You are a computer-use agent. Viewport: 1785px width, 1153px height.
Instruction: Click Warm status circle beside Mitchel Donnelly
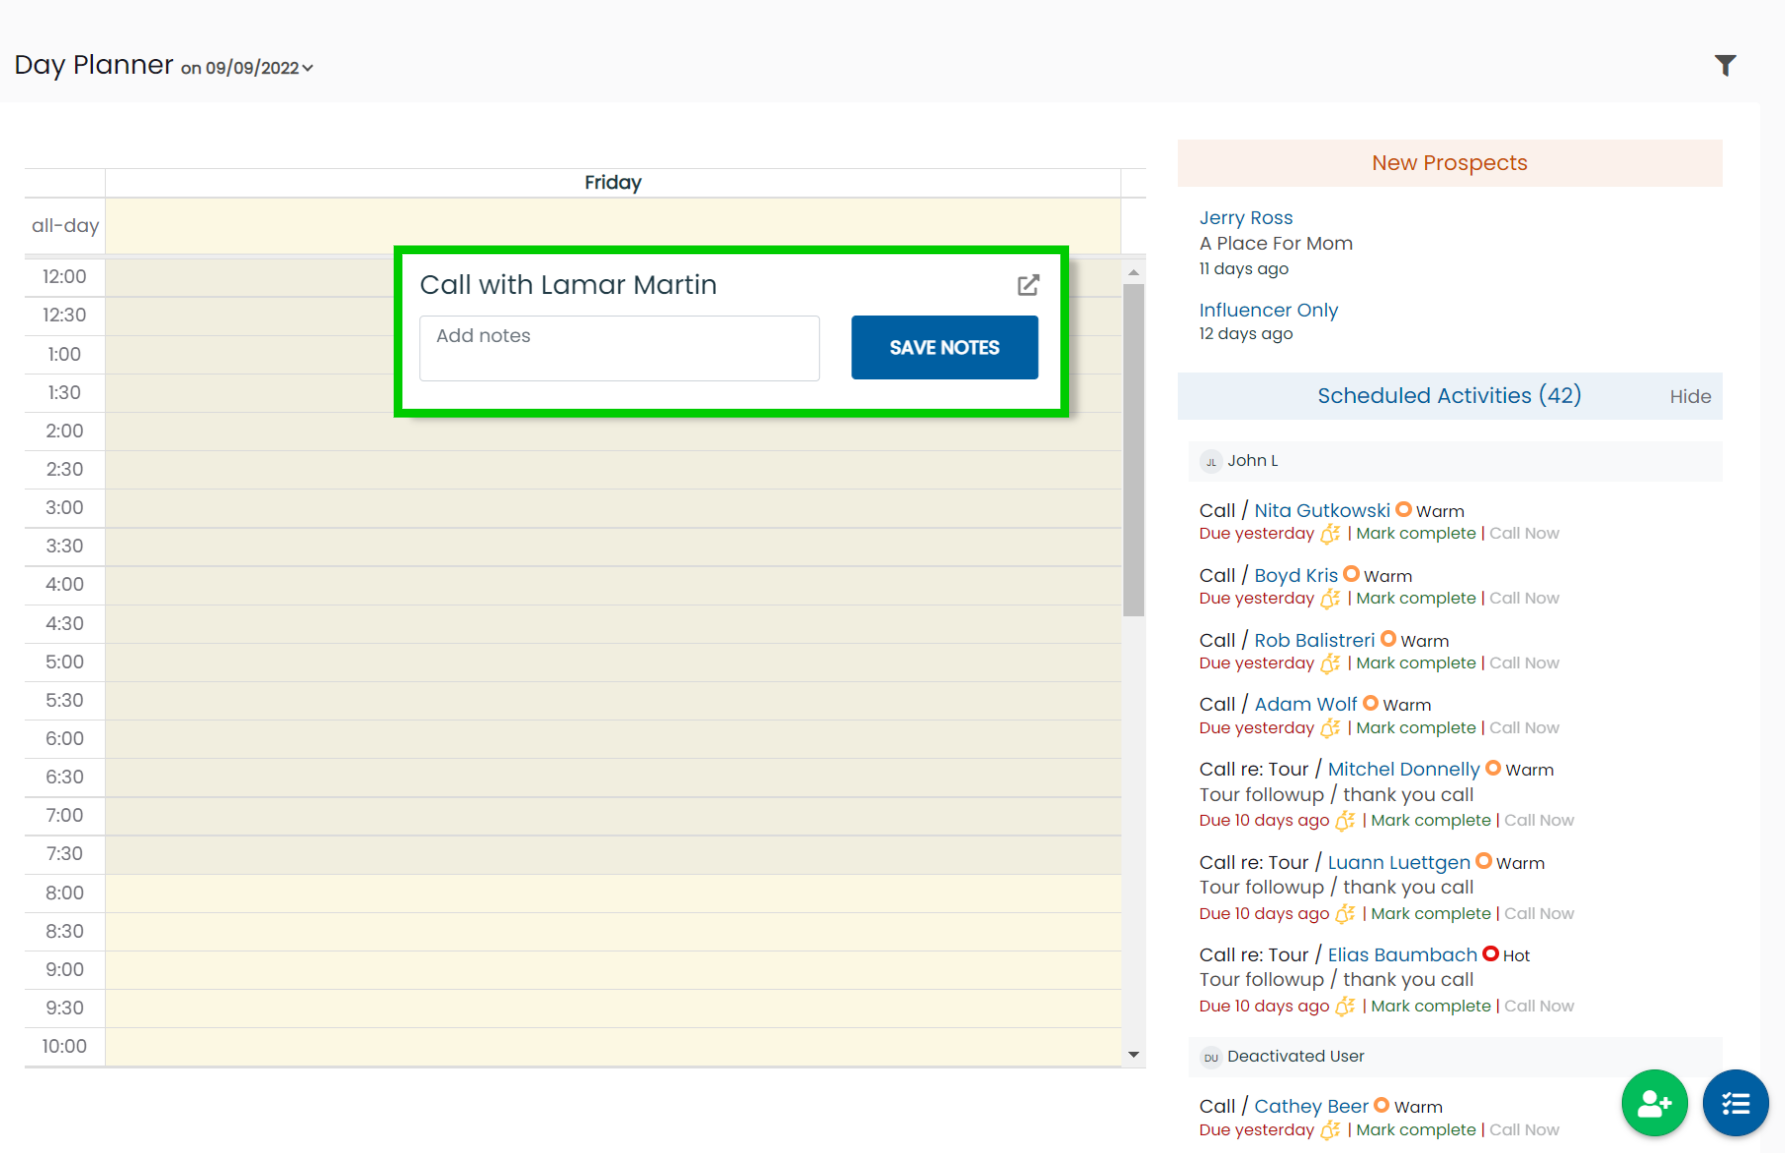pyautogui.click(x=1493, y=768)
